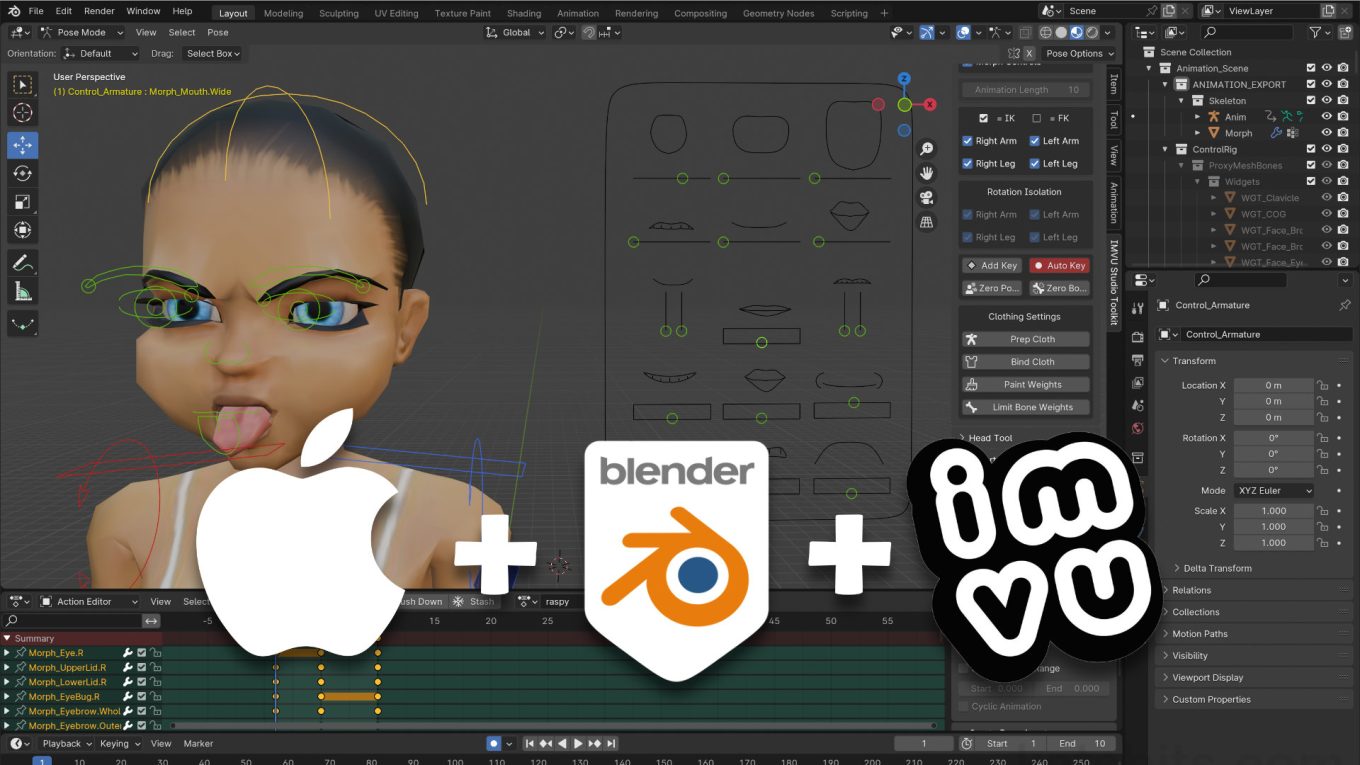Choose the Cursor tool in toolbar

[23, 113]
